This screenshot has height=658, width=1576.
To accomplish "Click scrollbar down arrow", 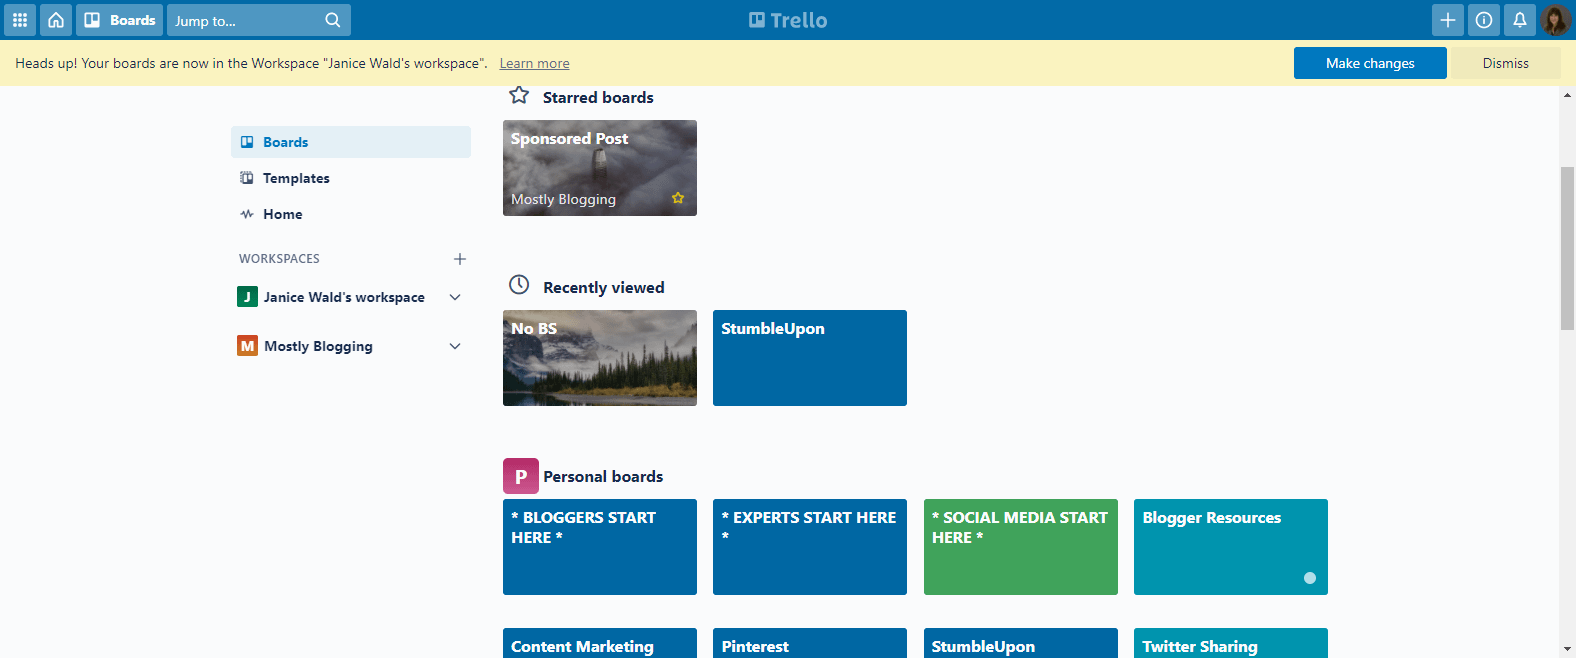I will [x=1567, y=649].
